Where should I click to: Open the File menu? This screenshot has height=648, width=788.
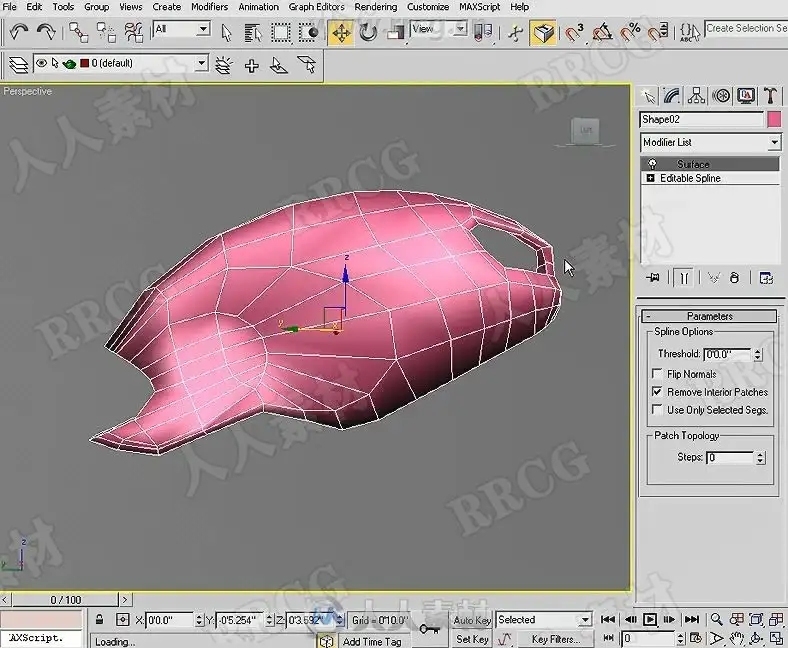10,7
